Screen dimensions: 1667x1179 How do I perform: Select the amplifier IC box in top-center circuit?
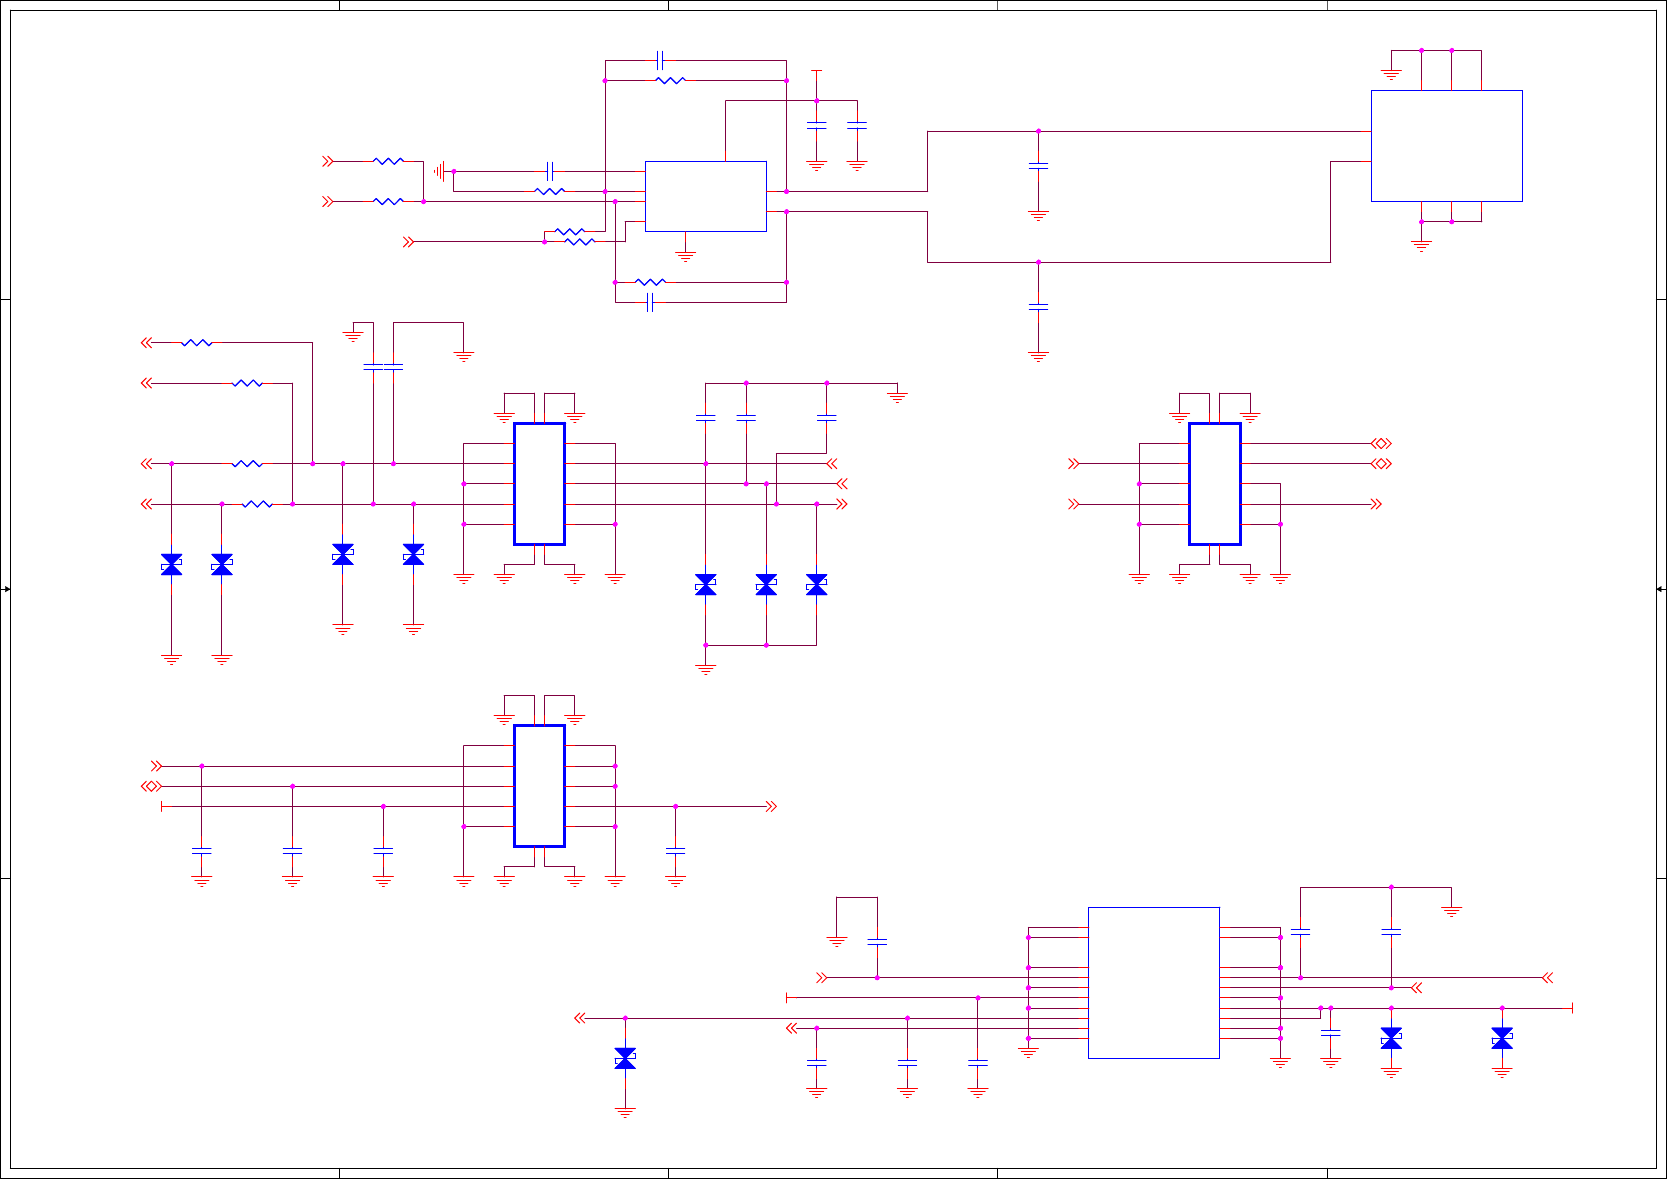706,196
